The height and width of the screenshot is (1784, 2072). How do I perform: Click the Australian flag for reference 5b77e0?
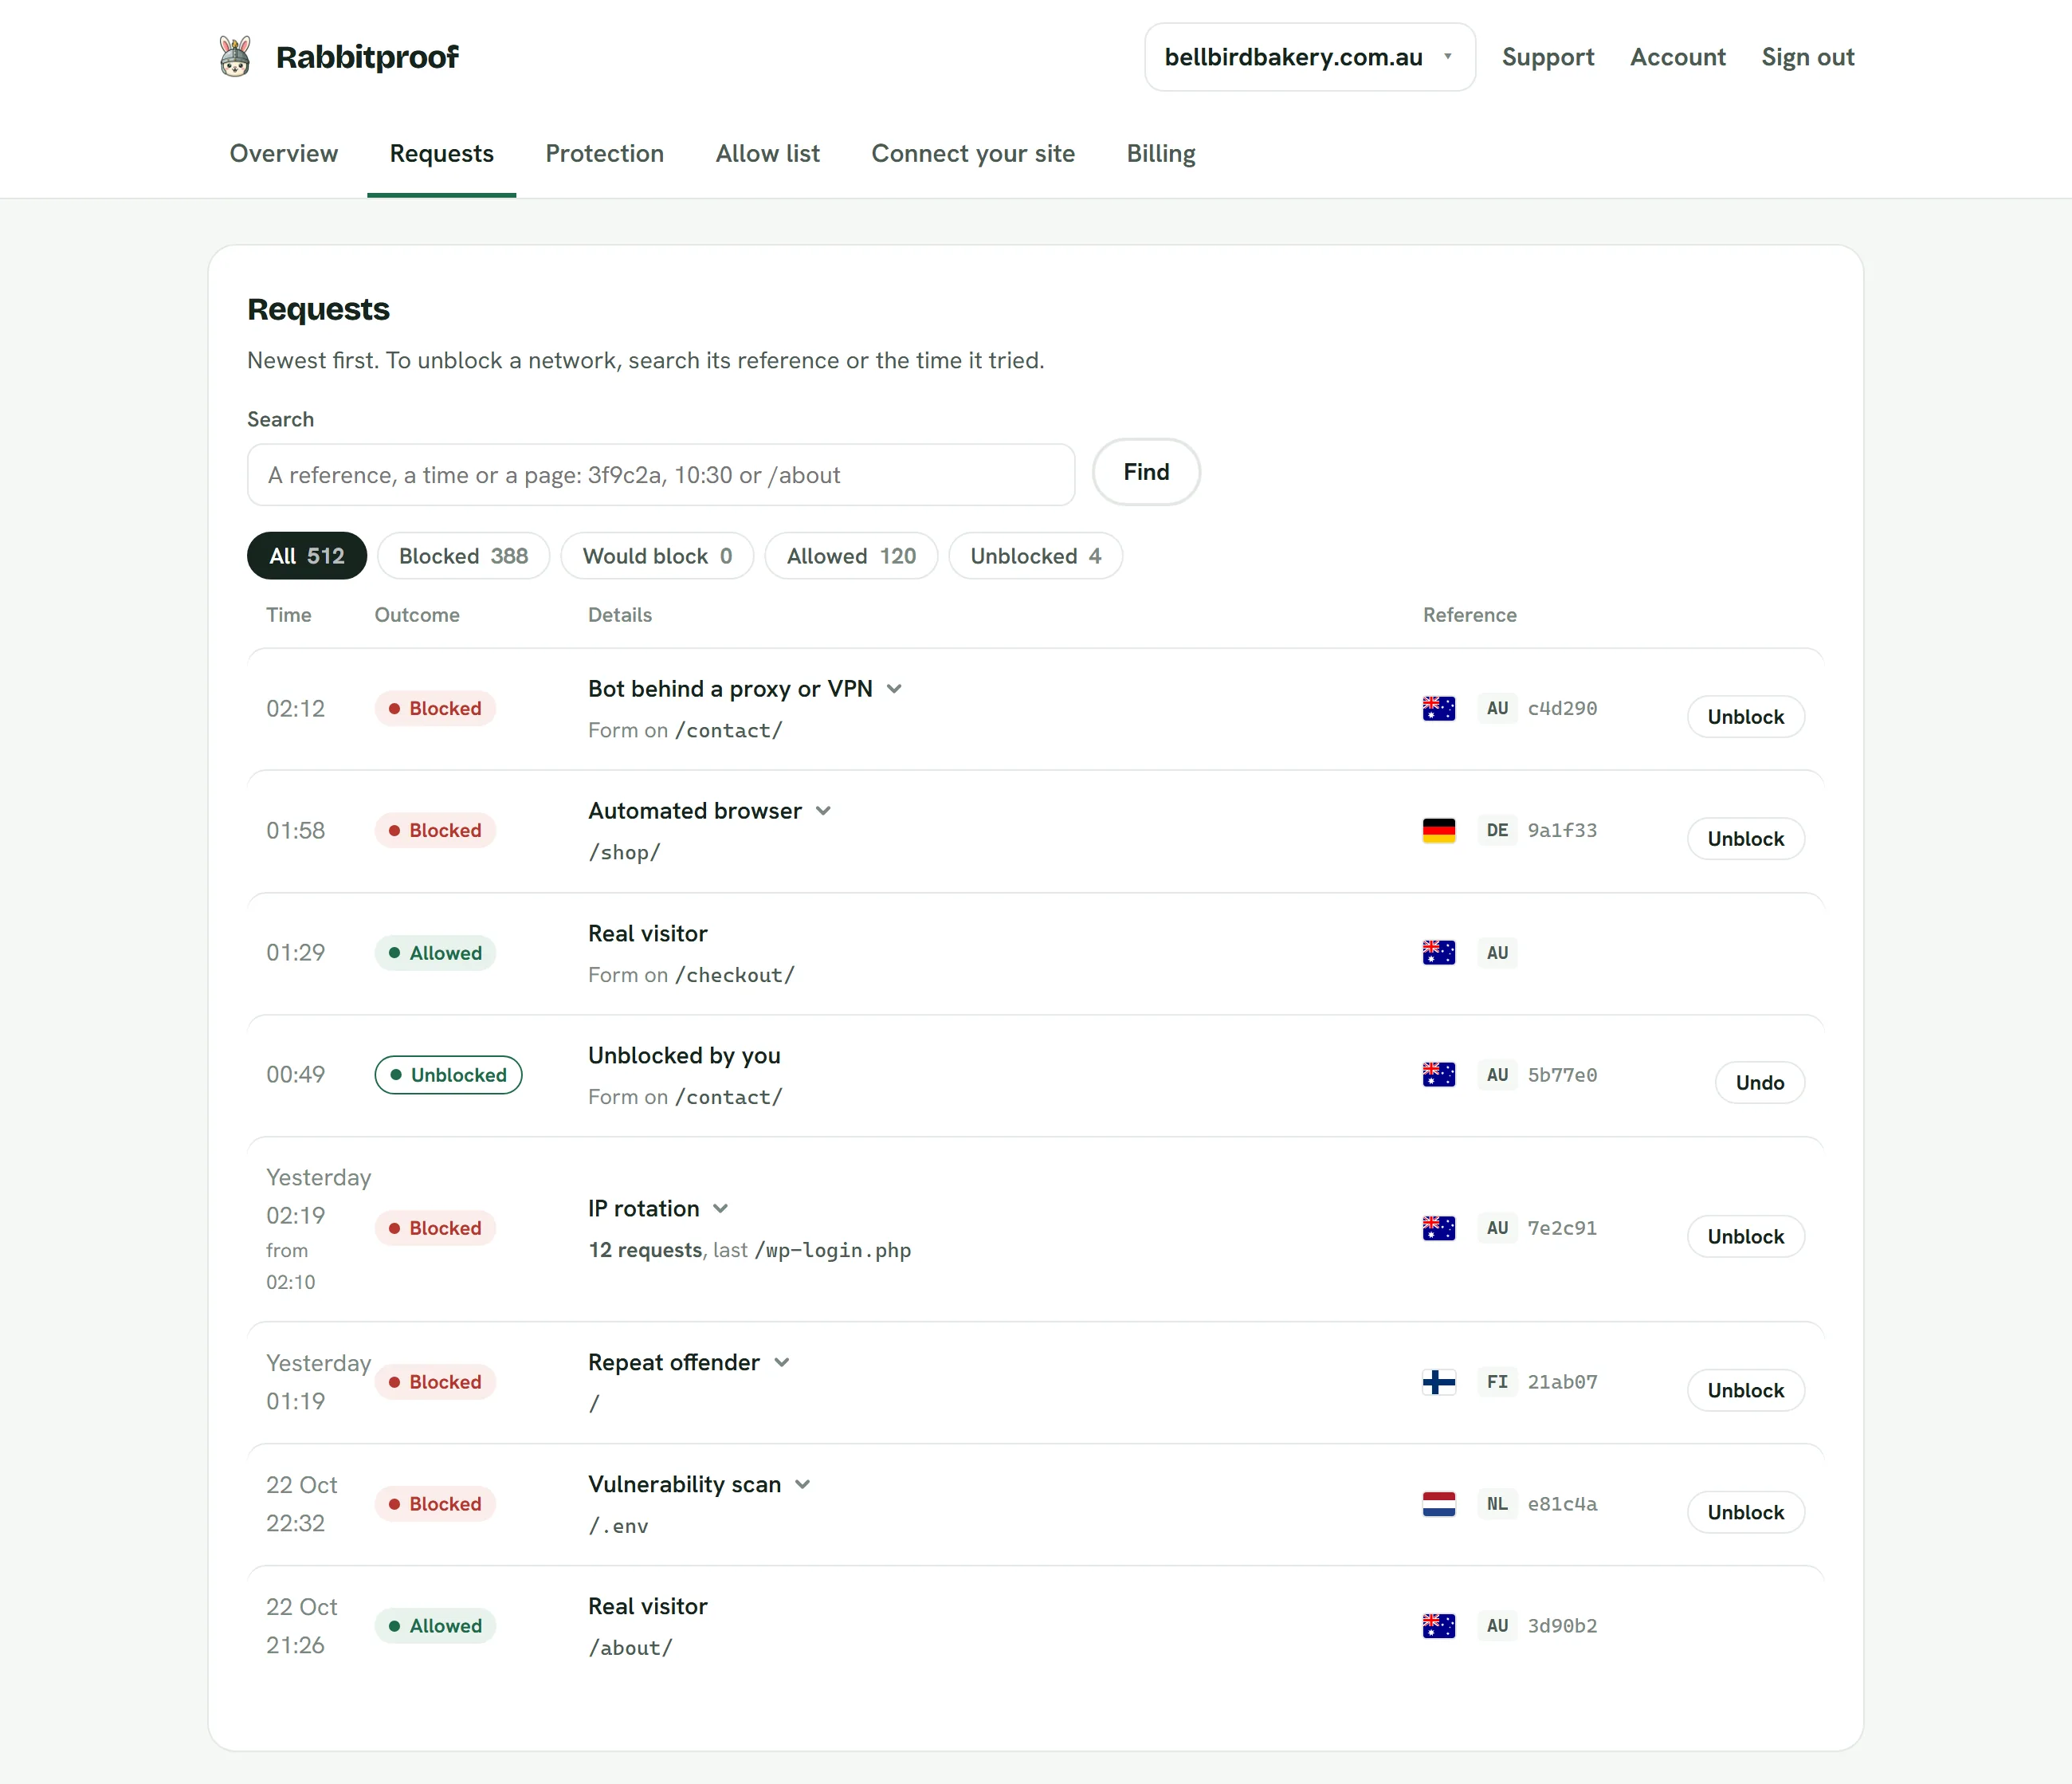click(1438, 1075)
